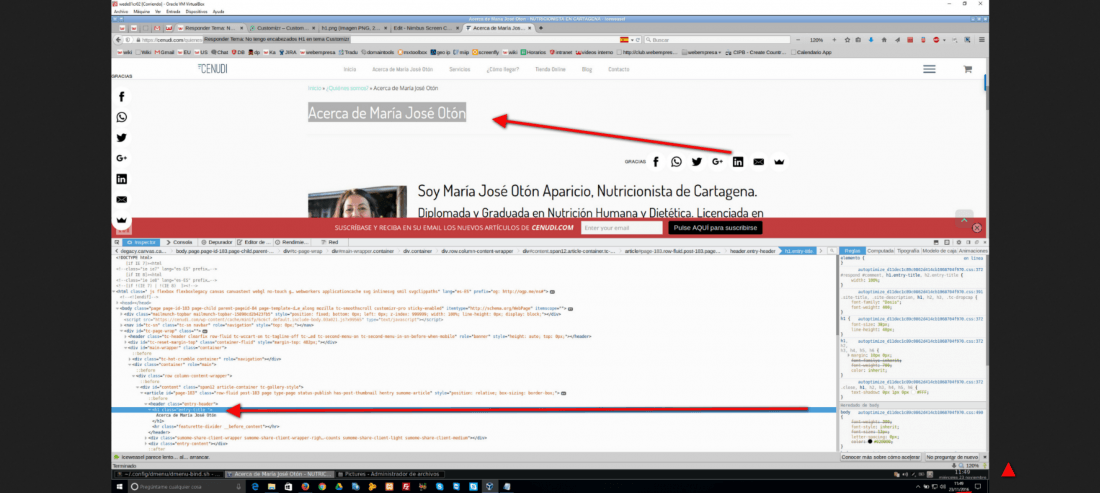
Task: Switch to the Consola devtools tab
Action: click(180, 242)
